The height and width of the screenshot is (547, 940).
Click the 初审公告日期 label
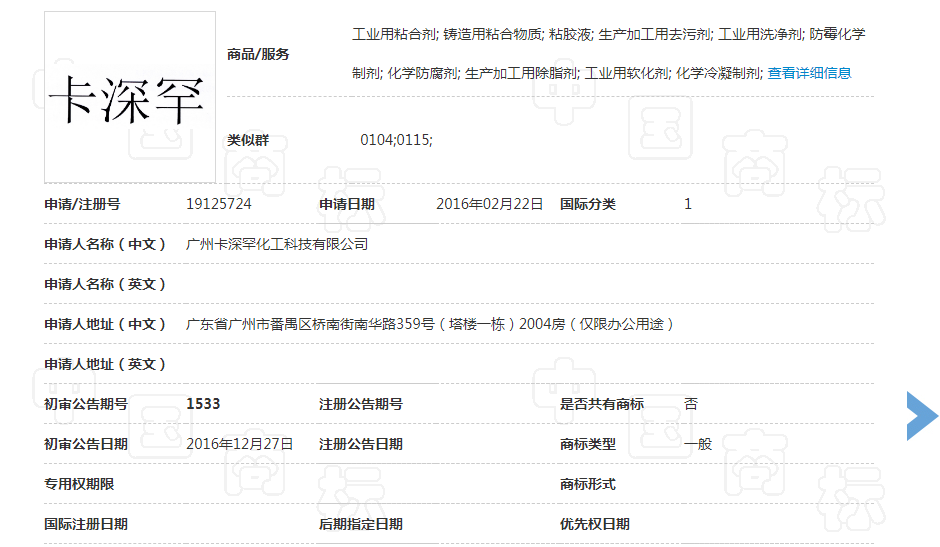[x=86, y=444]
